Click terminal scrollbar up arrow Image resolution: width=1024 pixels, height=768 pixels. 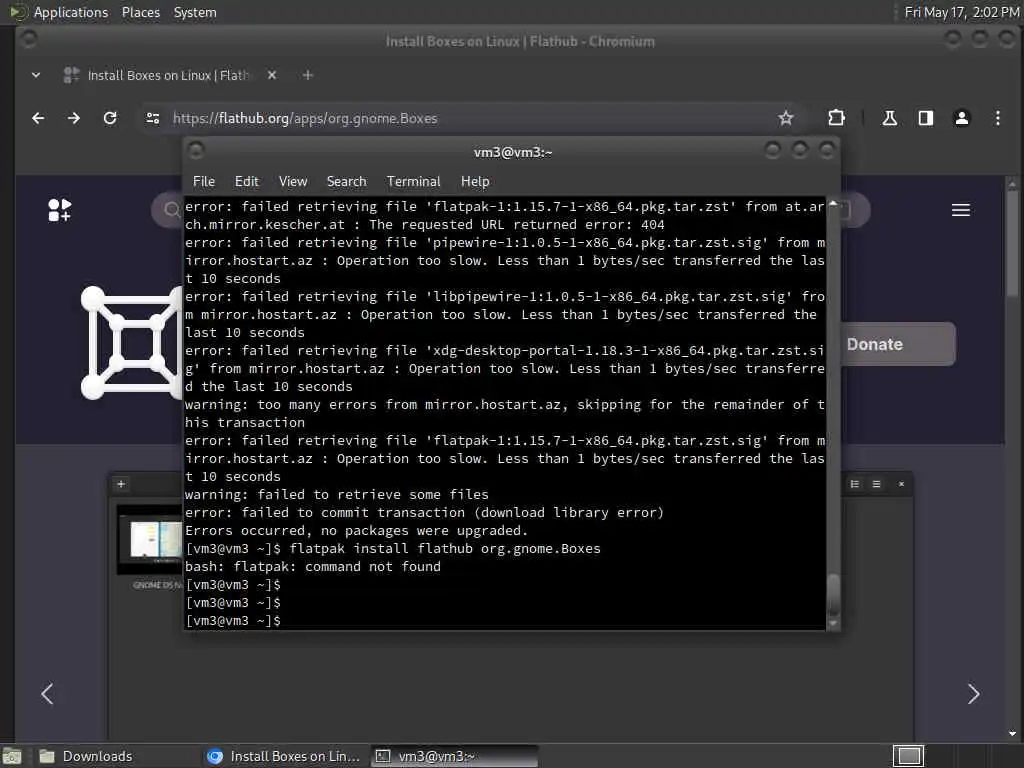point(833,204)
